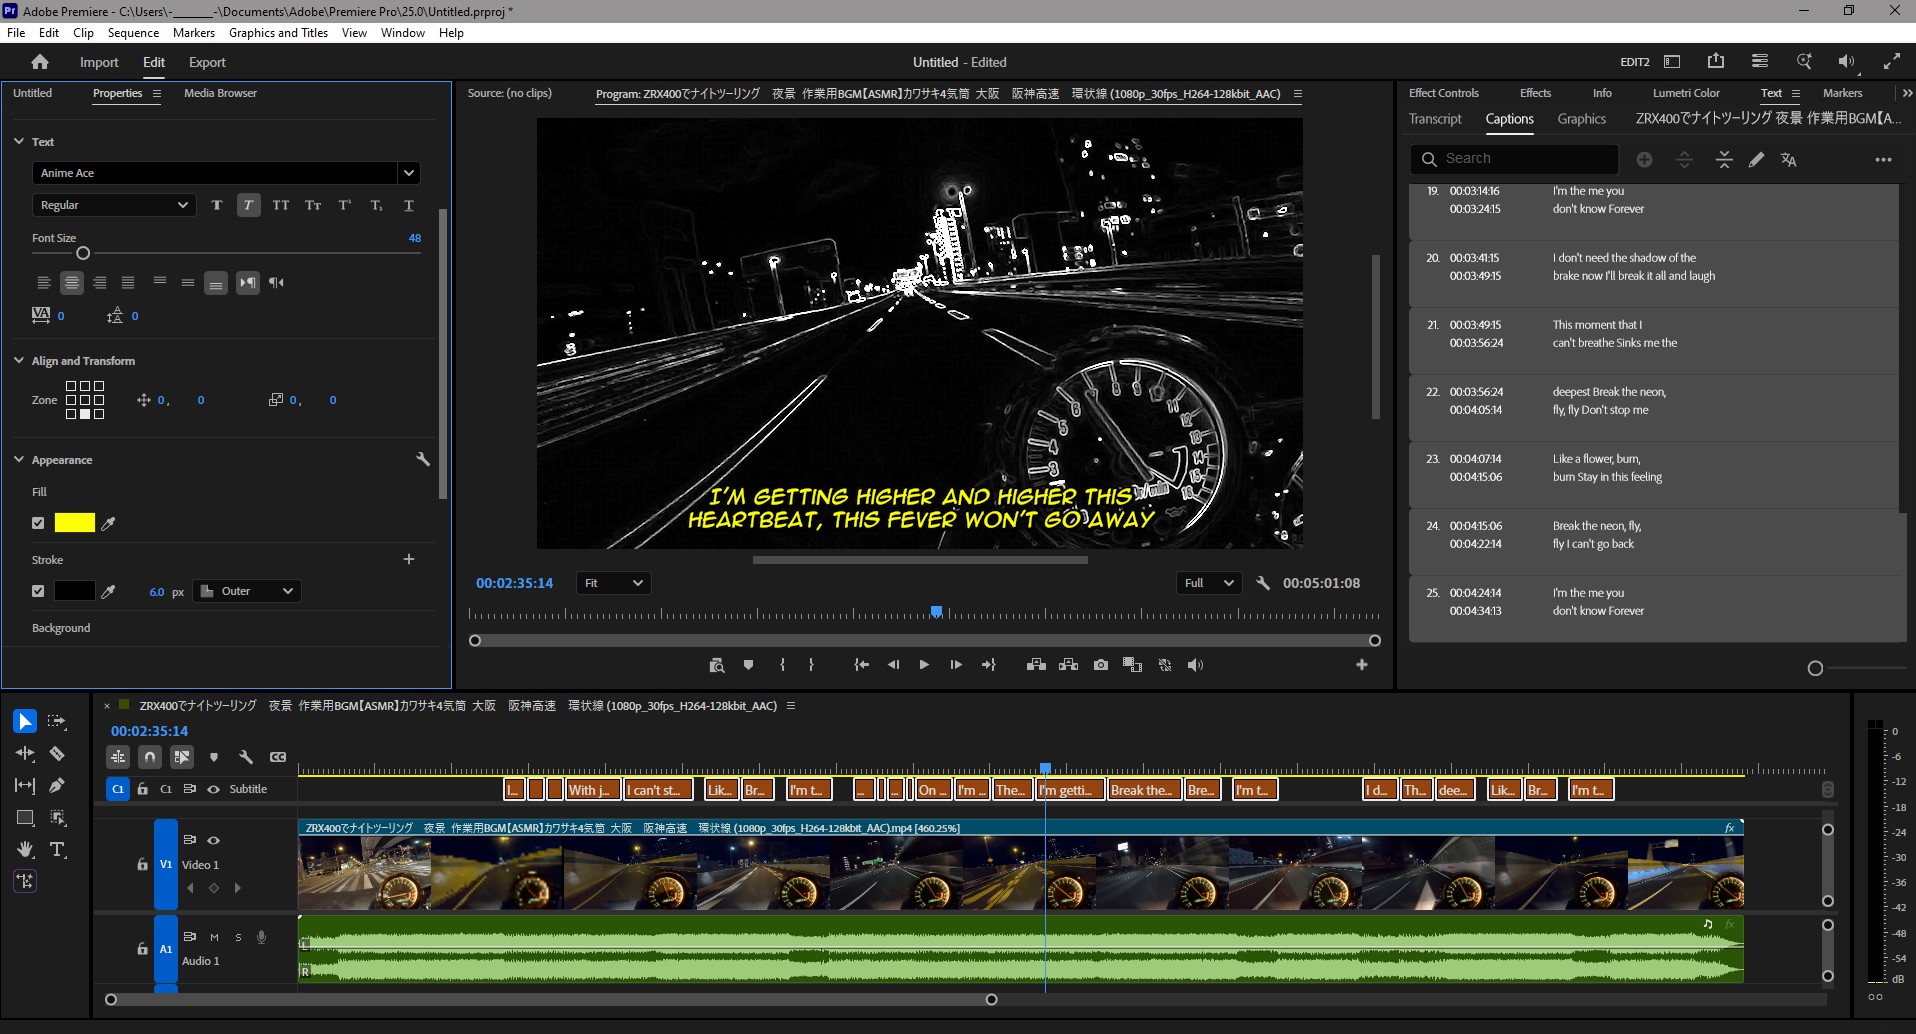Screen dimensions: 1916x1034
Task: Select the Rectangle tool
Action: point(25,818)
